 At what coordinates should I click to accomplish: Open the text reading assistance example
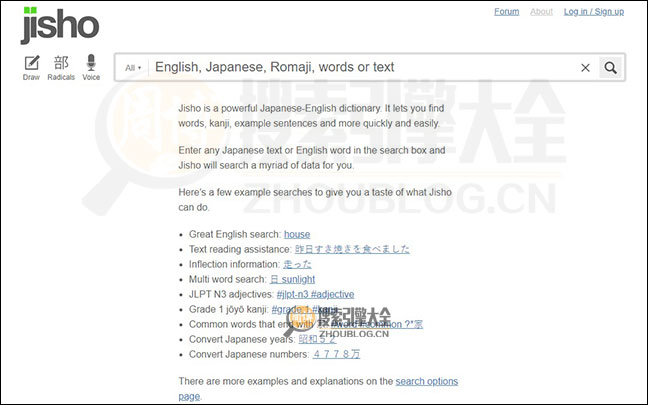352,249
